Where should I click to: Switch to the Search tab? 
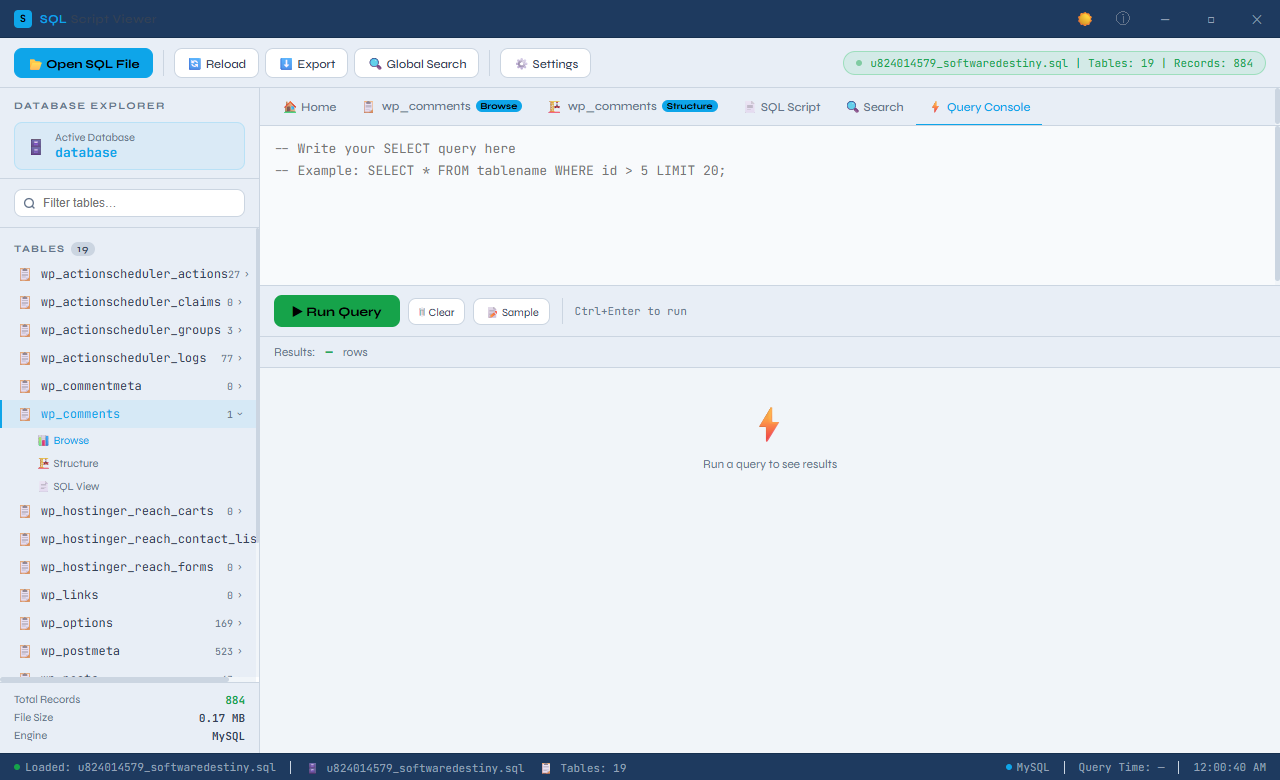coord(875,107)
